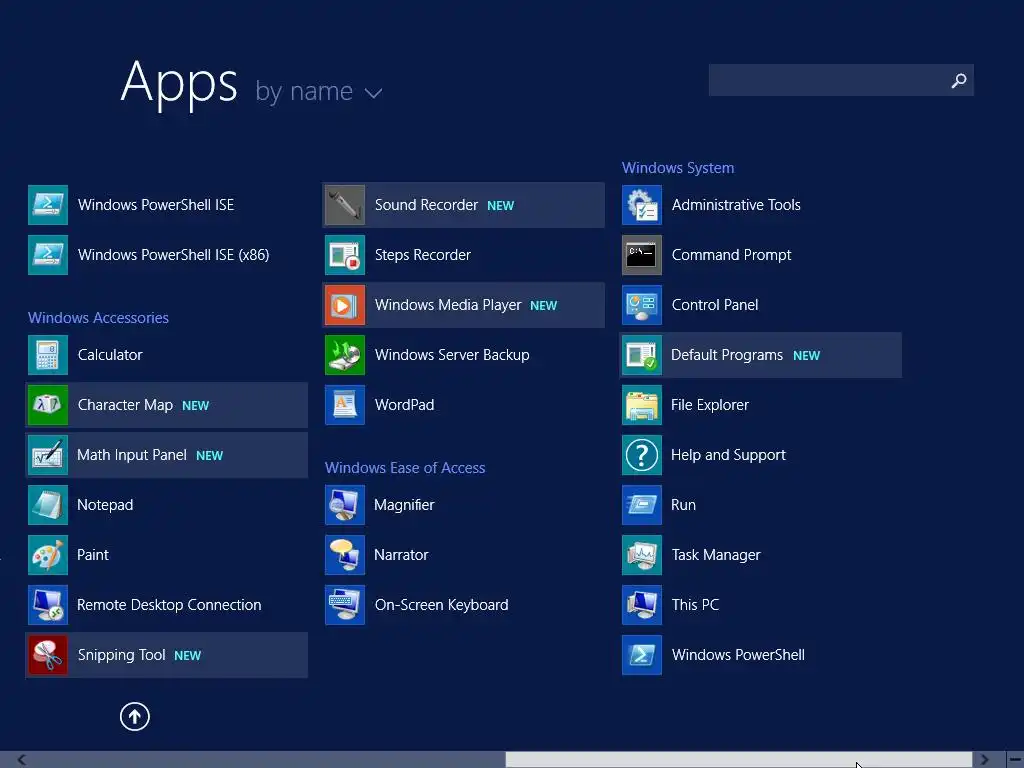This screenshot has width=1024, height=768.
Task: Open the Help and Support question icon
Action: (642, 455)
